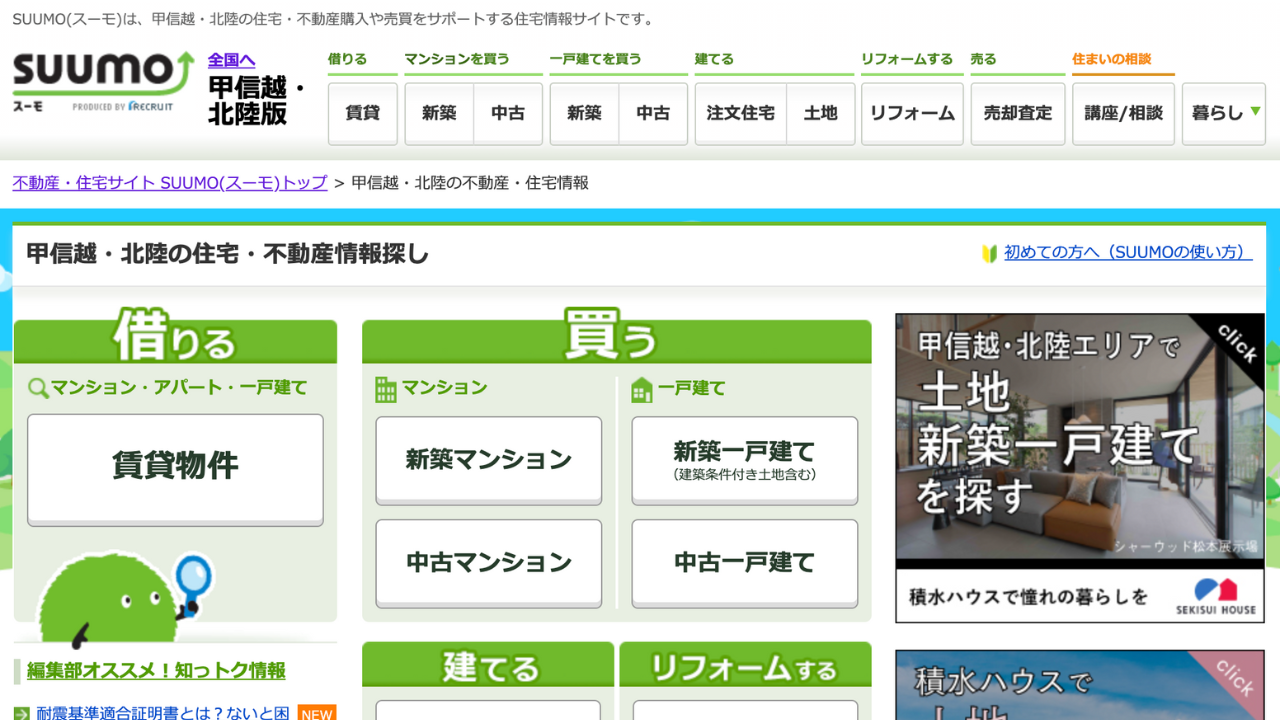Click the beginner mark icon
This screenshot has height=720, width=1280.
point(990,254)
